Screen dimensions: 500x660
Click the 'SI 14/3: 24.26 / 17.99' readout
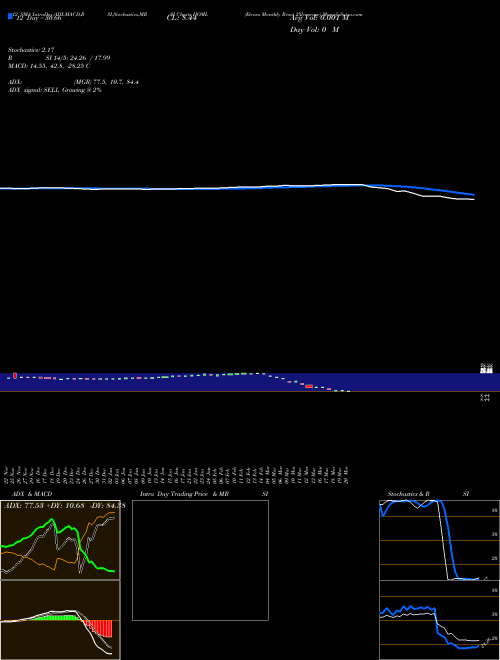click(78, 58)
